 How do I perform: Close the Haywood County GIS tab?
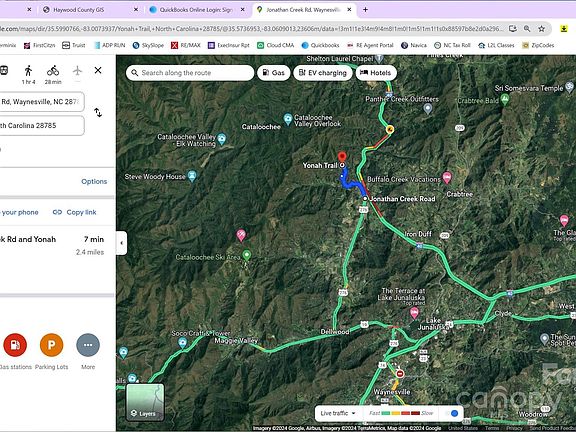(136, 10)
